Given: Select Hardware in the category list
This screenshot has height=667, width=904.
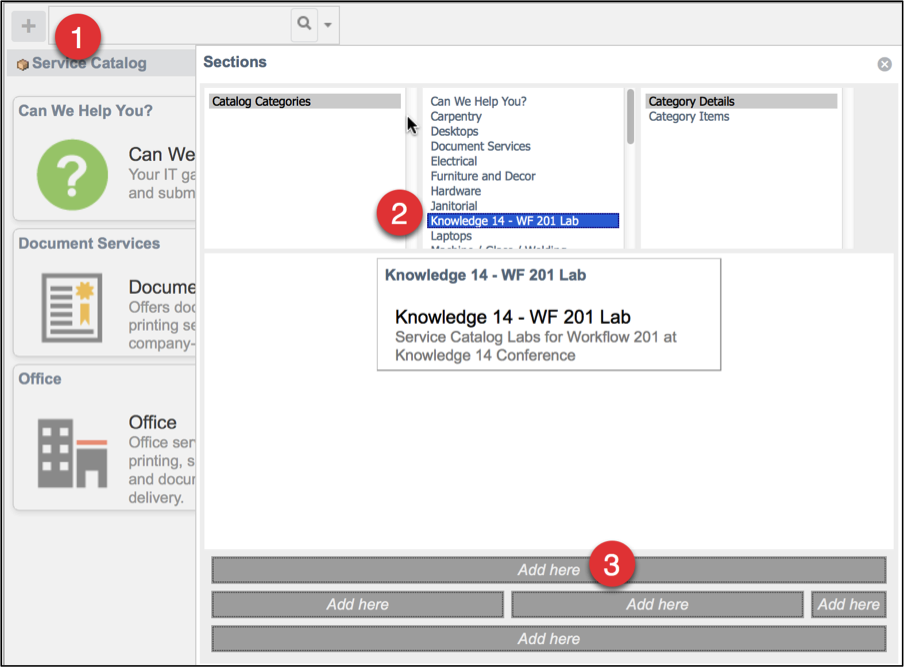Looking at the screenshot, I should (x=455, y=191).
